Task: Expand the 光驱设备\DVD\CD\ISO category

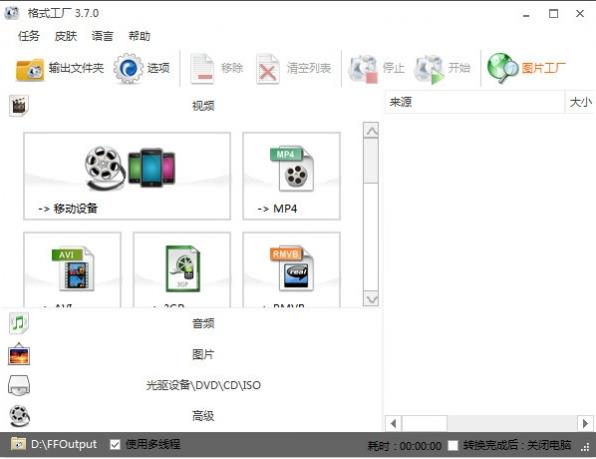Action: [203, 385]
